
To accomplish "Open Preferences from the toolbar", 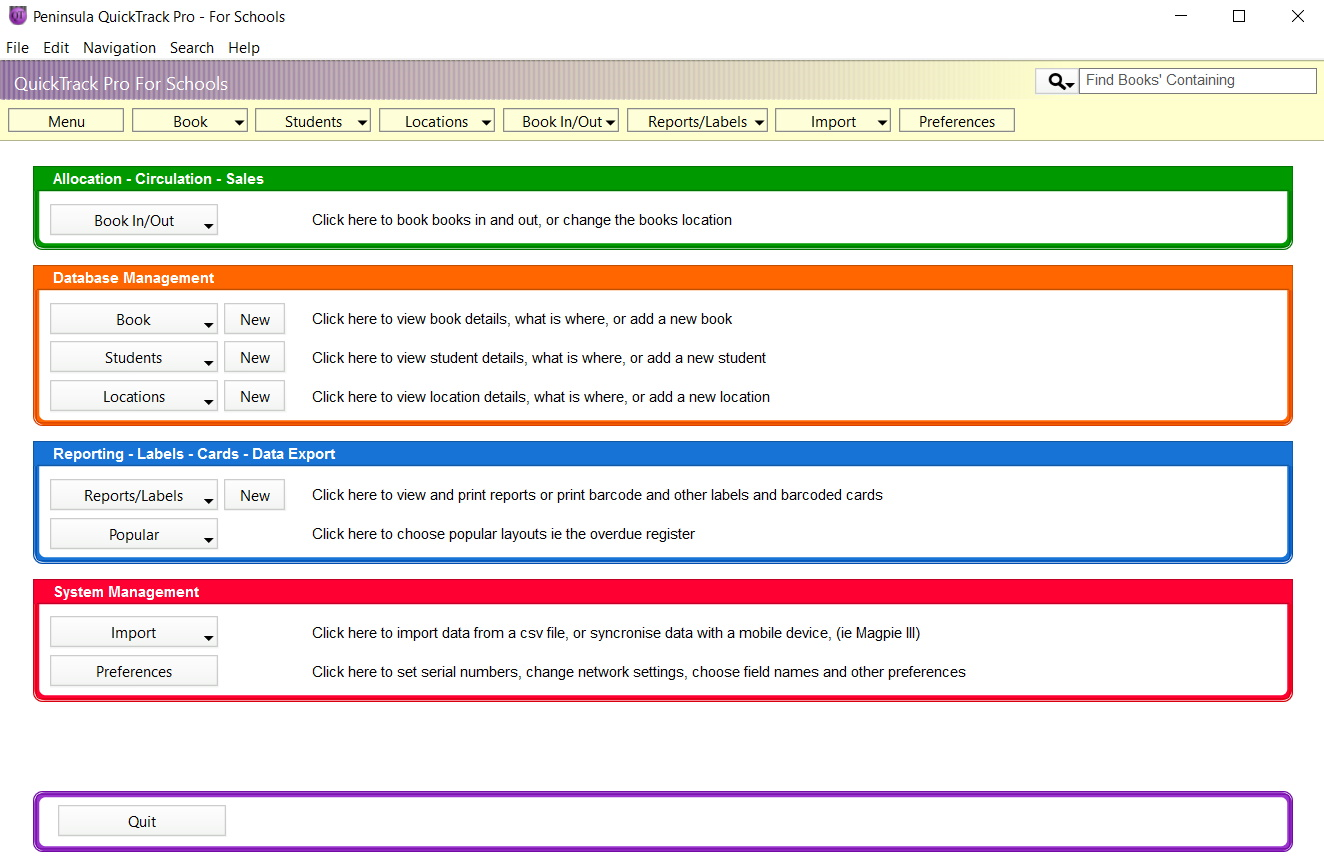I will click(x=957, y=121).
